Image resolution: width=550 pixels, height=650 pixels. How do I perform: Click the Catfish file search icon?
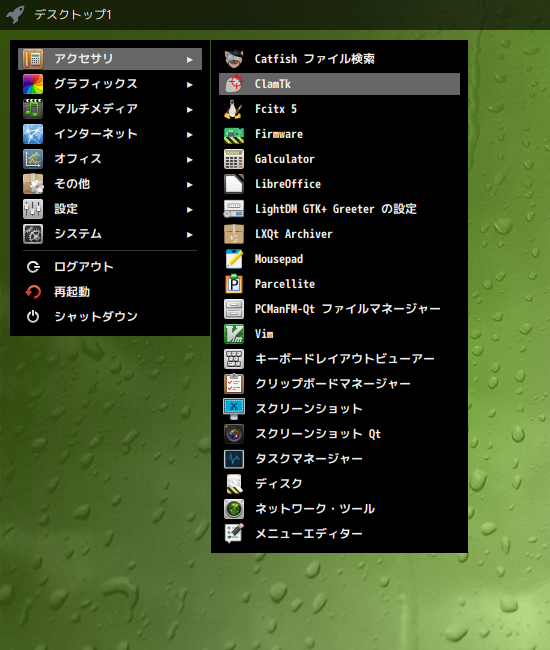(234, 59)
